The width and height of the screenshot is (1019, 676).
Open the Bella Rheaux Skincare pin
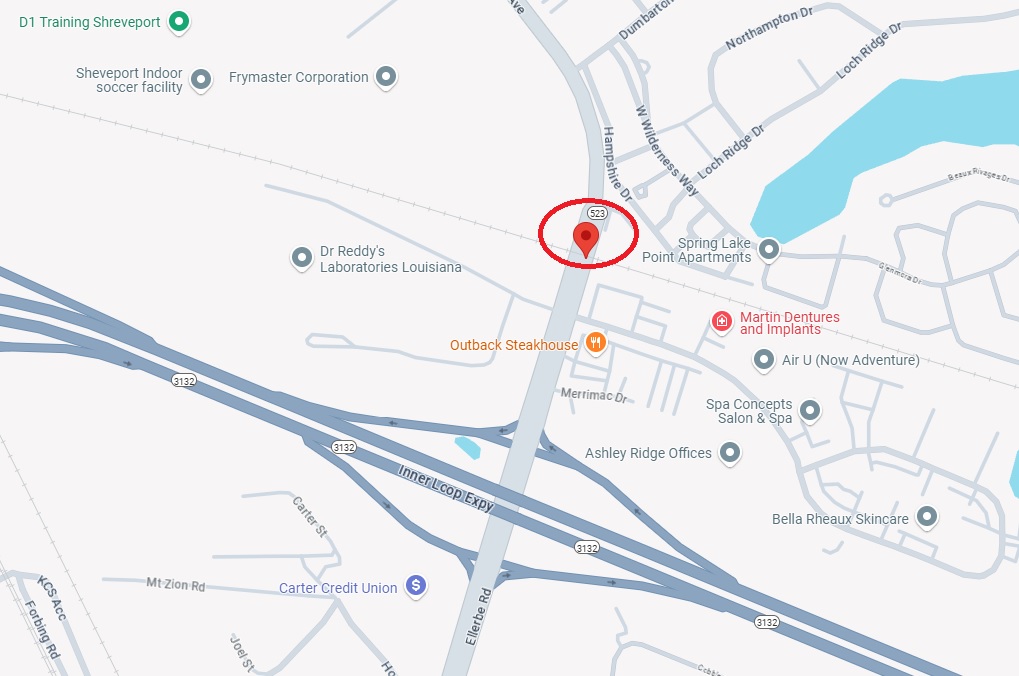[927, 517]
